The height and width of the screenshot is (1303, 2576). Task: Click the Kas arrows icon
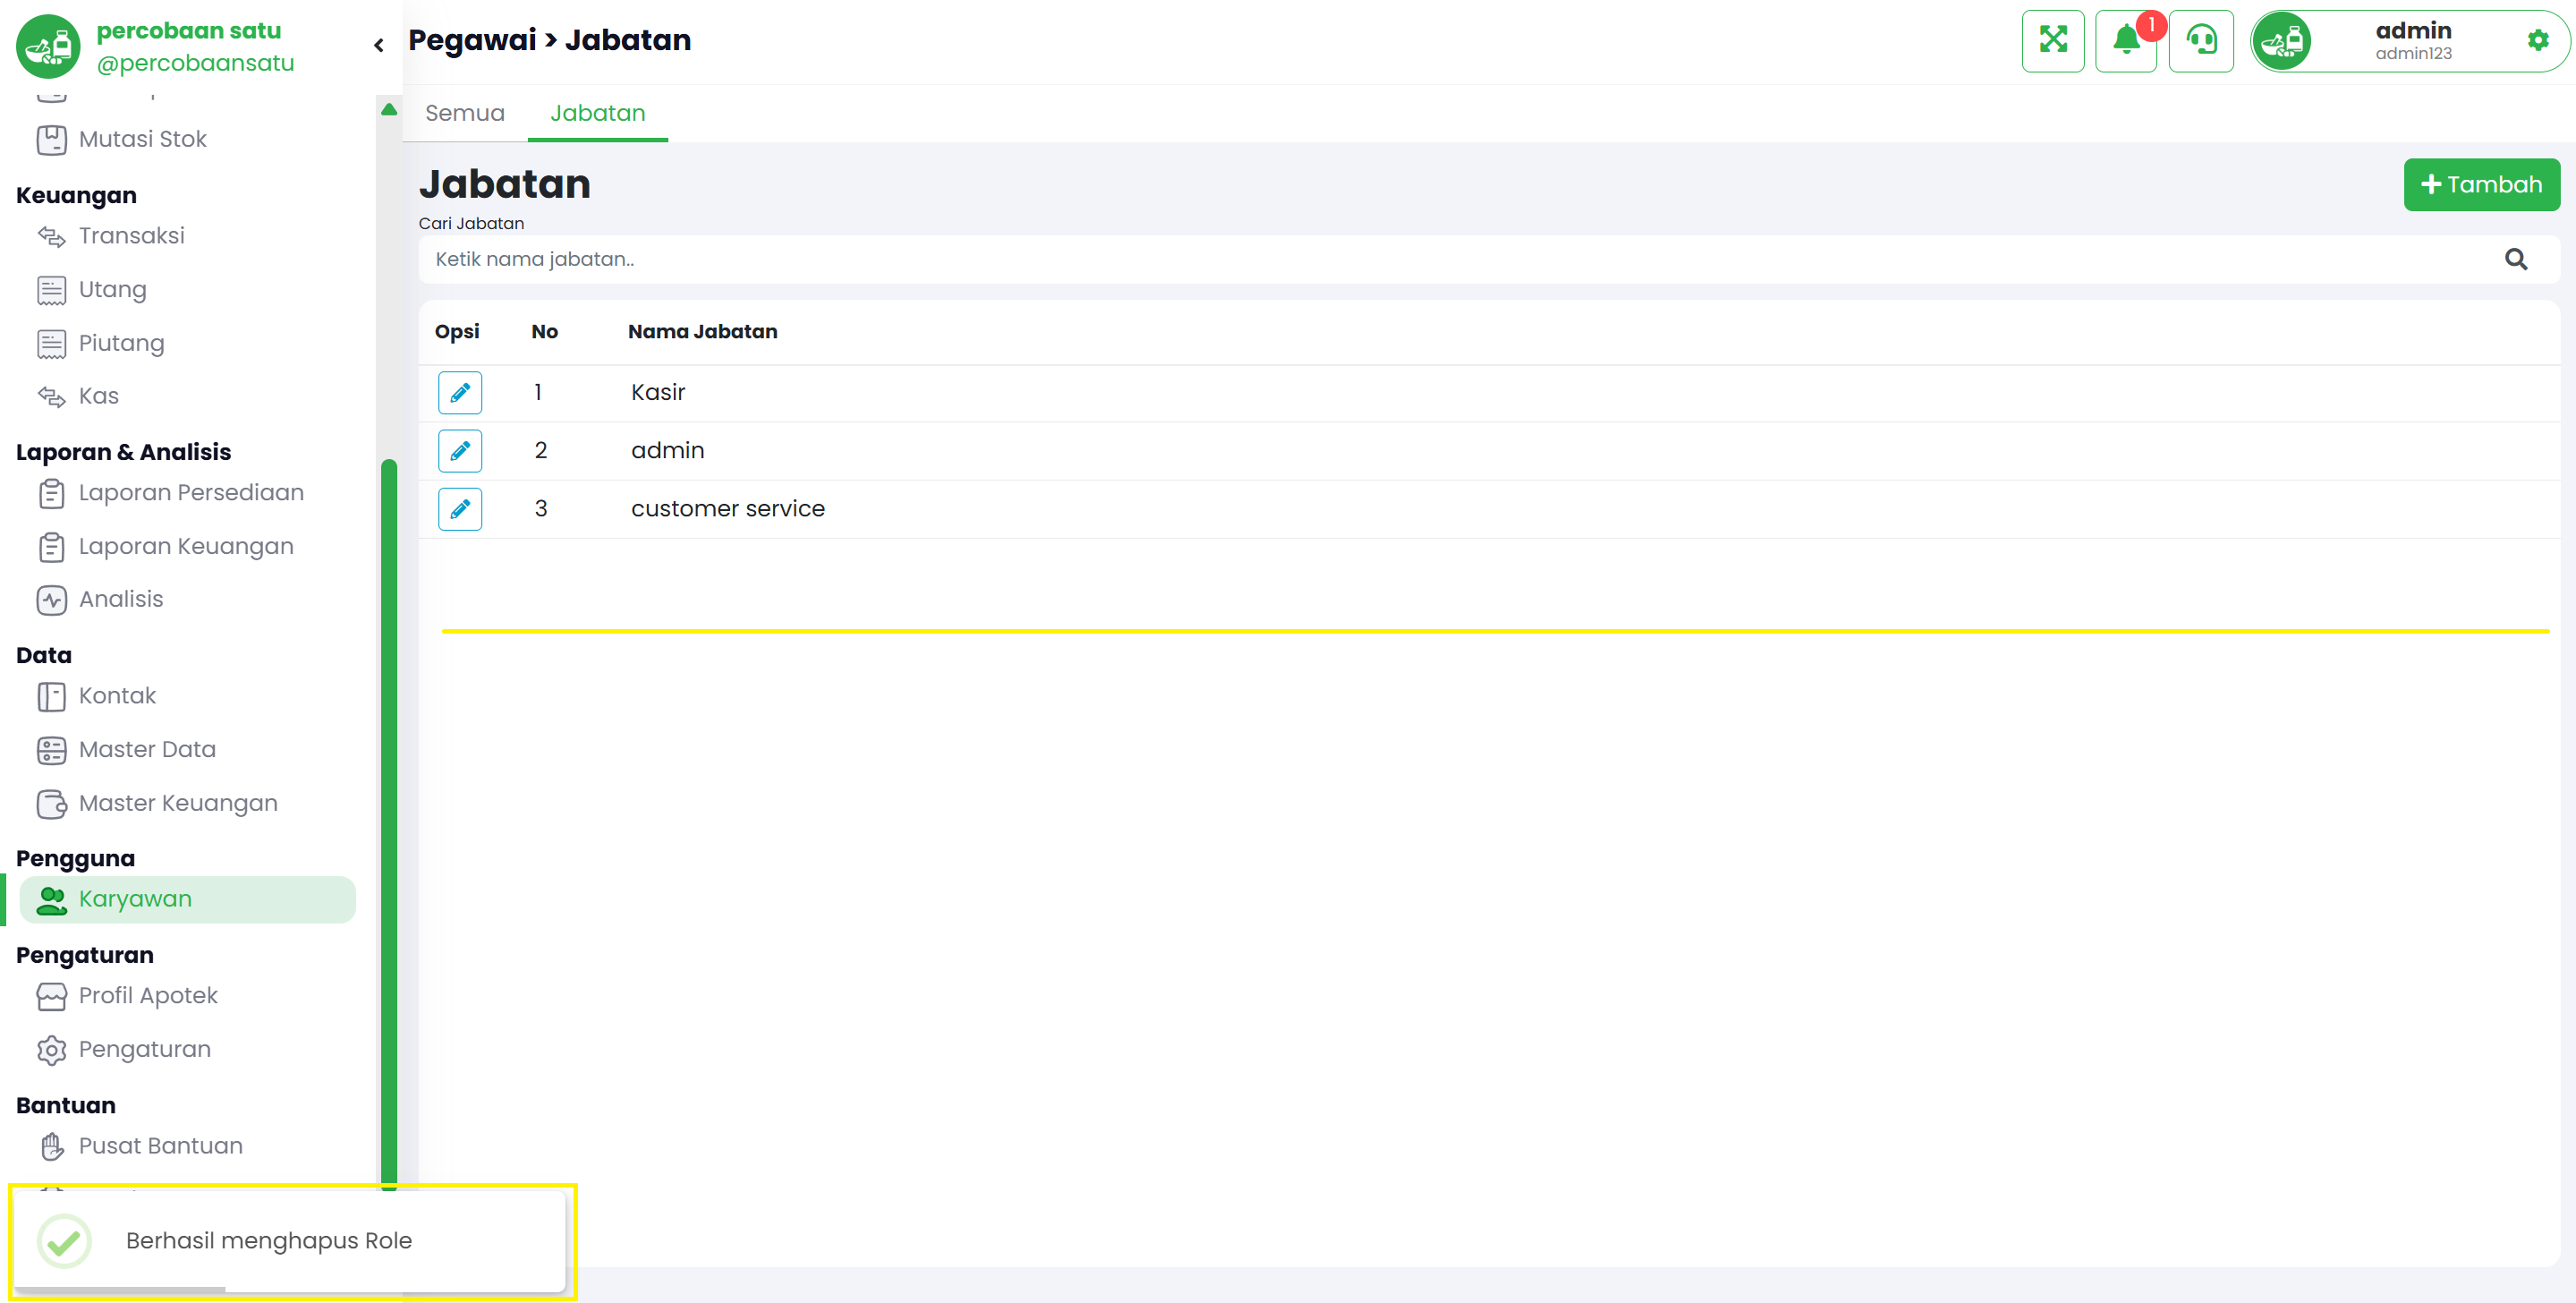[52, 397]
